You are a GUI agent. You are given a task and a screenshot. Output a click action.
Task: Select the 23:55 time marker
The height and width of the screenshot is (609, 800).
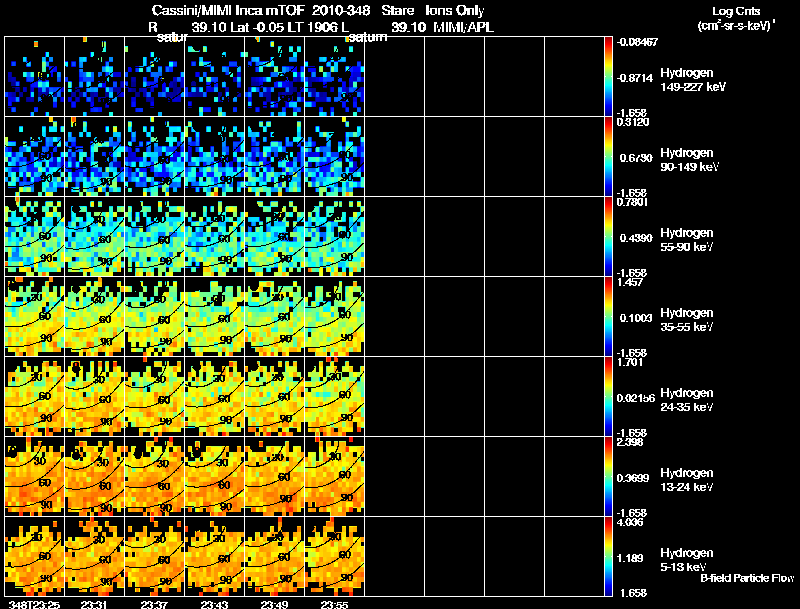334,604
